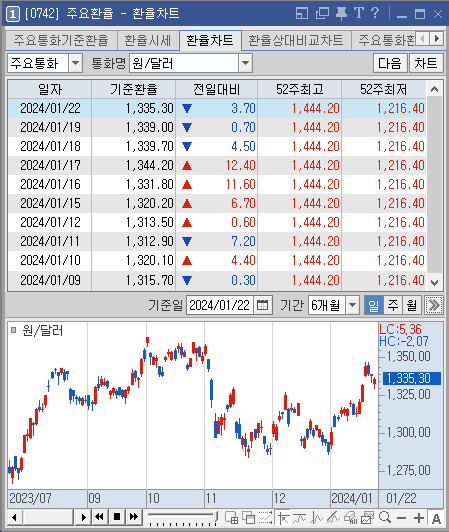Screen dimensions: 449x532
Task: Click the print/export chart icon
Action: 351,518
